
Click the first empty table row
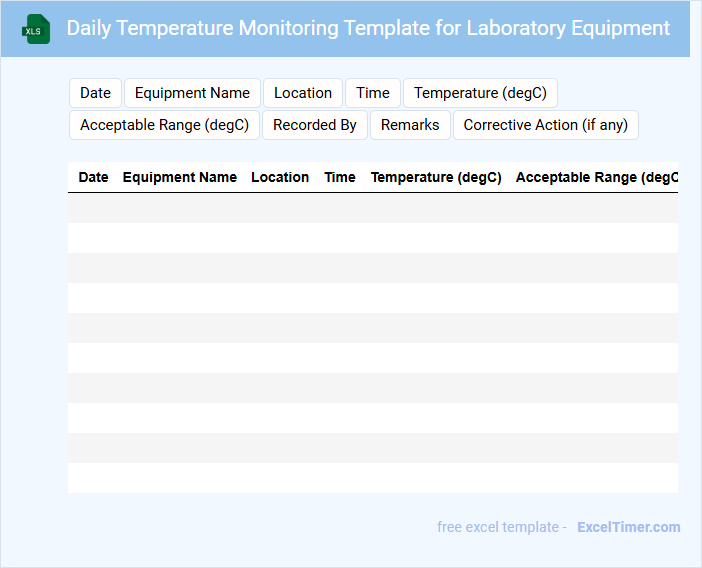372,208
